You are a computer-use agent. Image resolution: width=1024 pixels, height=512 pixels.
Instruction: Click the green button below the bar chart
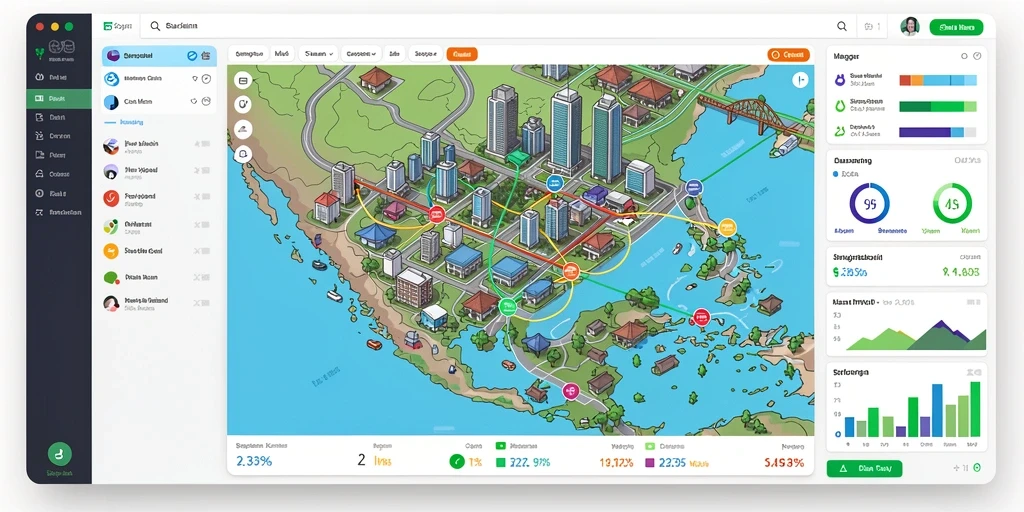(864, 468)
